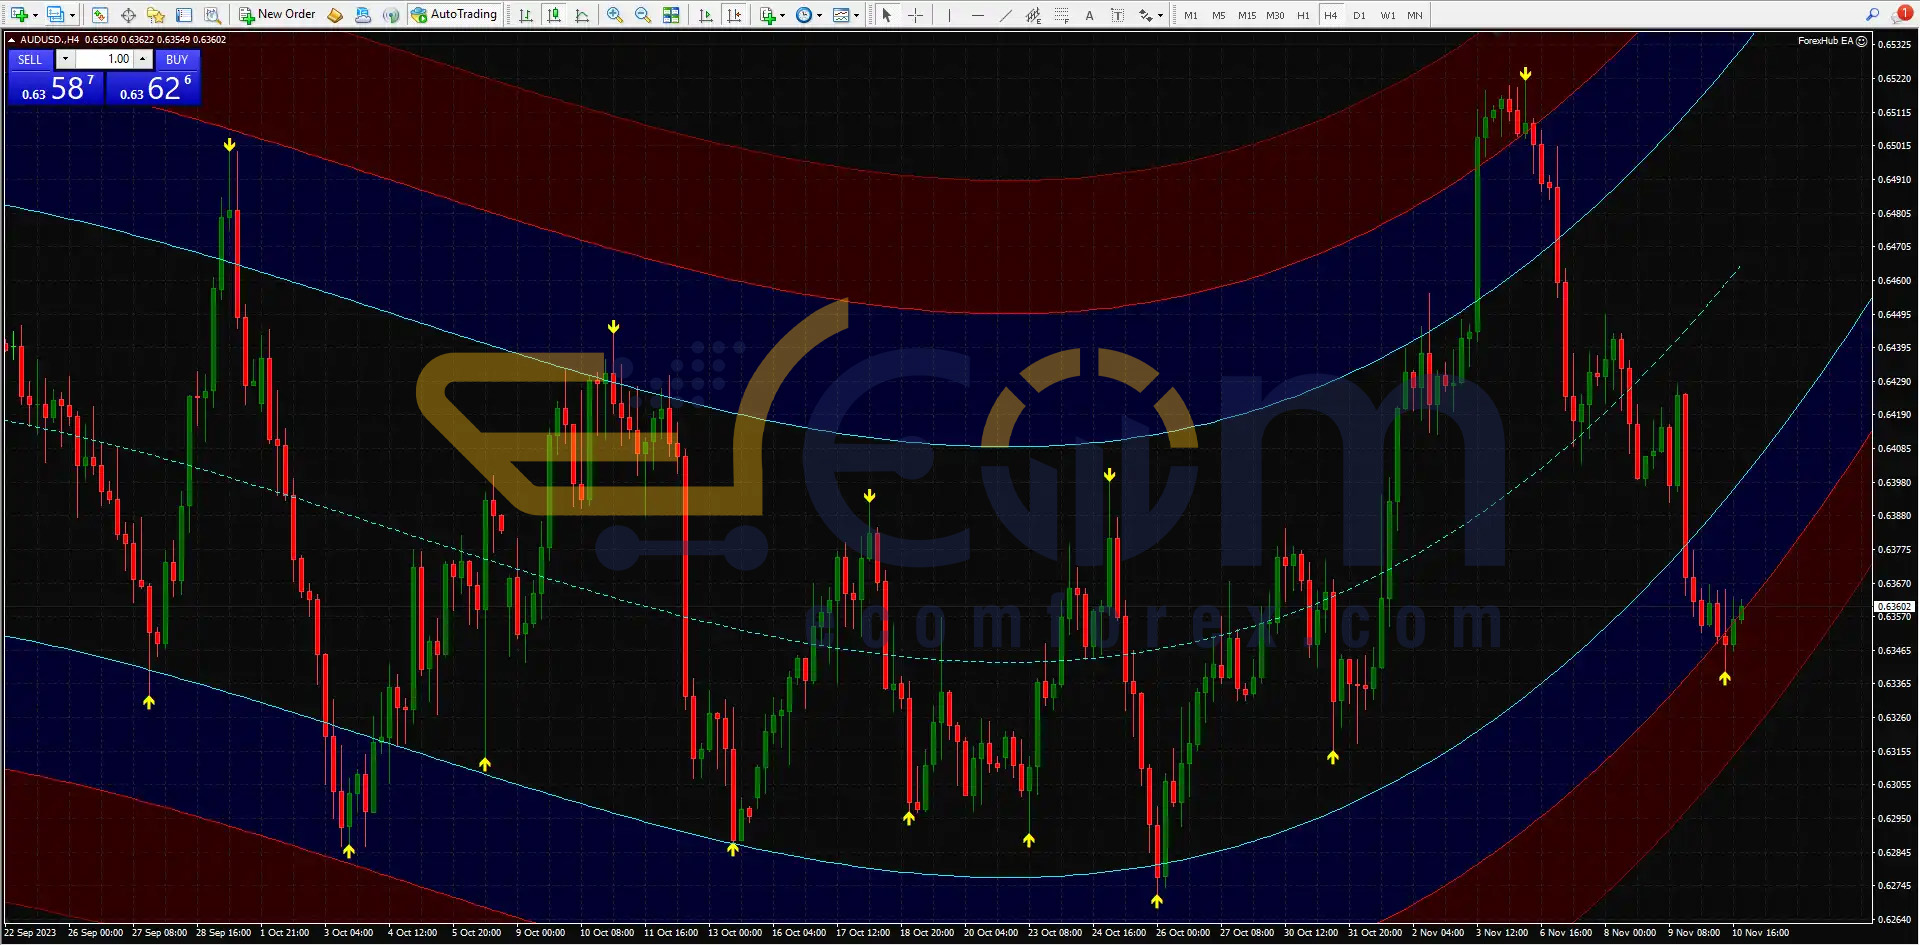Collapse the one-click trading panel triangle

[x=11, y=40]
